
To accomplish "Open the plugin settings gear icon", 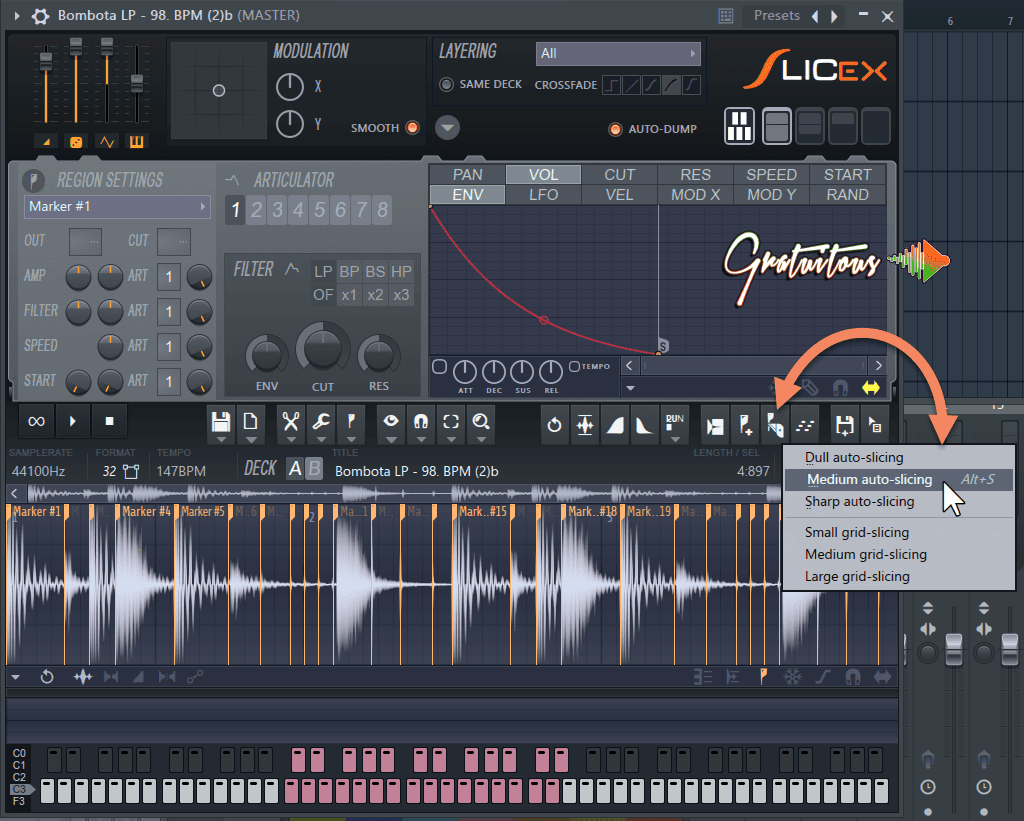I will pos(40,16).
